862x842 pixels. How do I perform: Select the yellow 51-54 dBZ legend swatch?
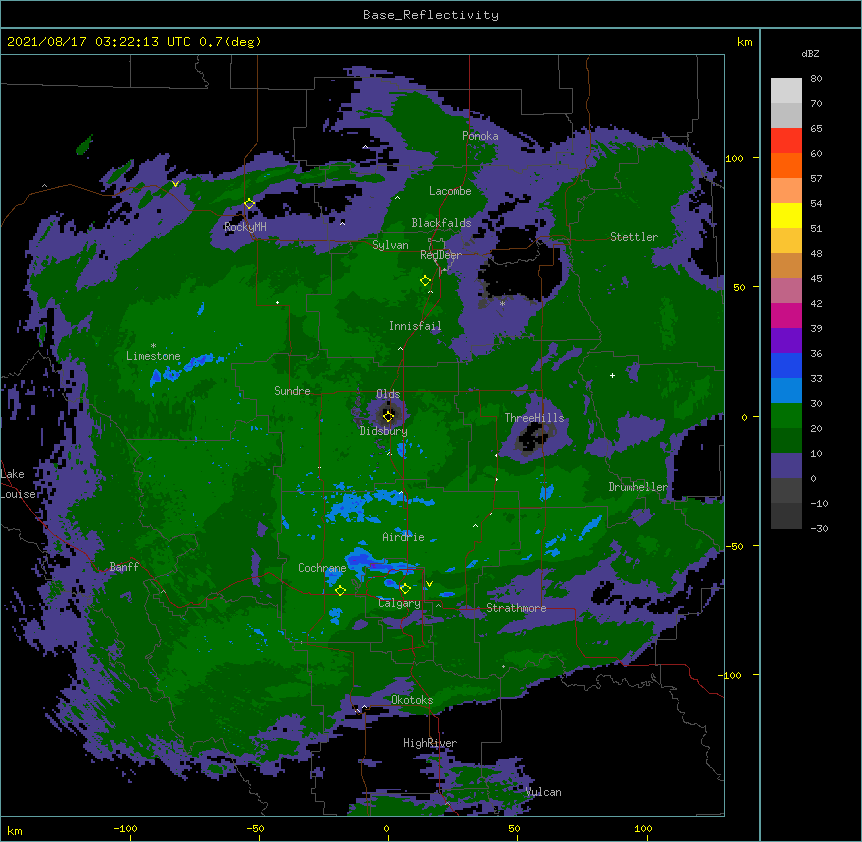click(786, 215)
